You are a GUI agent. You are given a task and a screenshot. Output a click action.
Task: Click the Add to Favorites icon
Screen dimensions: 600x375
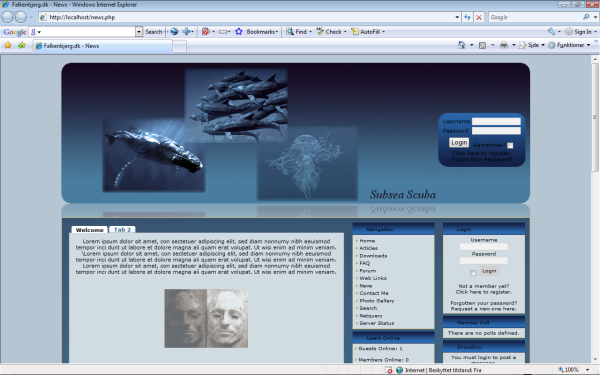[x=21, y=45]
